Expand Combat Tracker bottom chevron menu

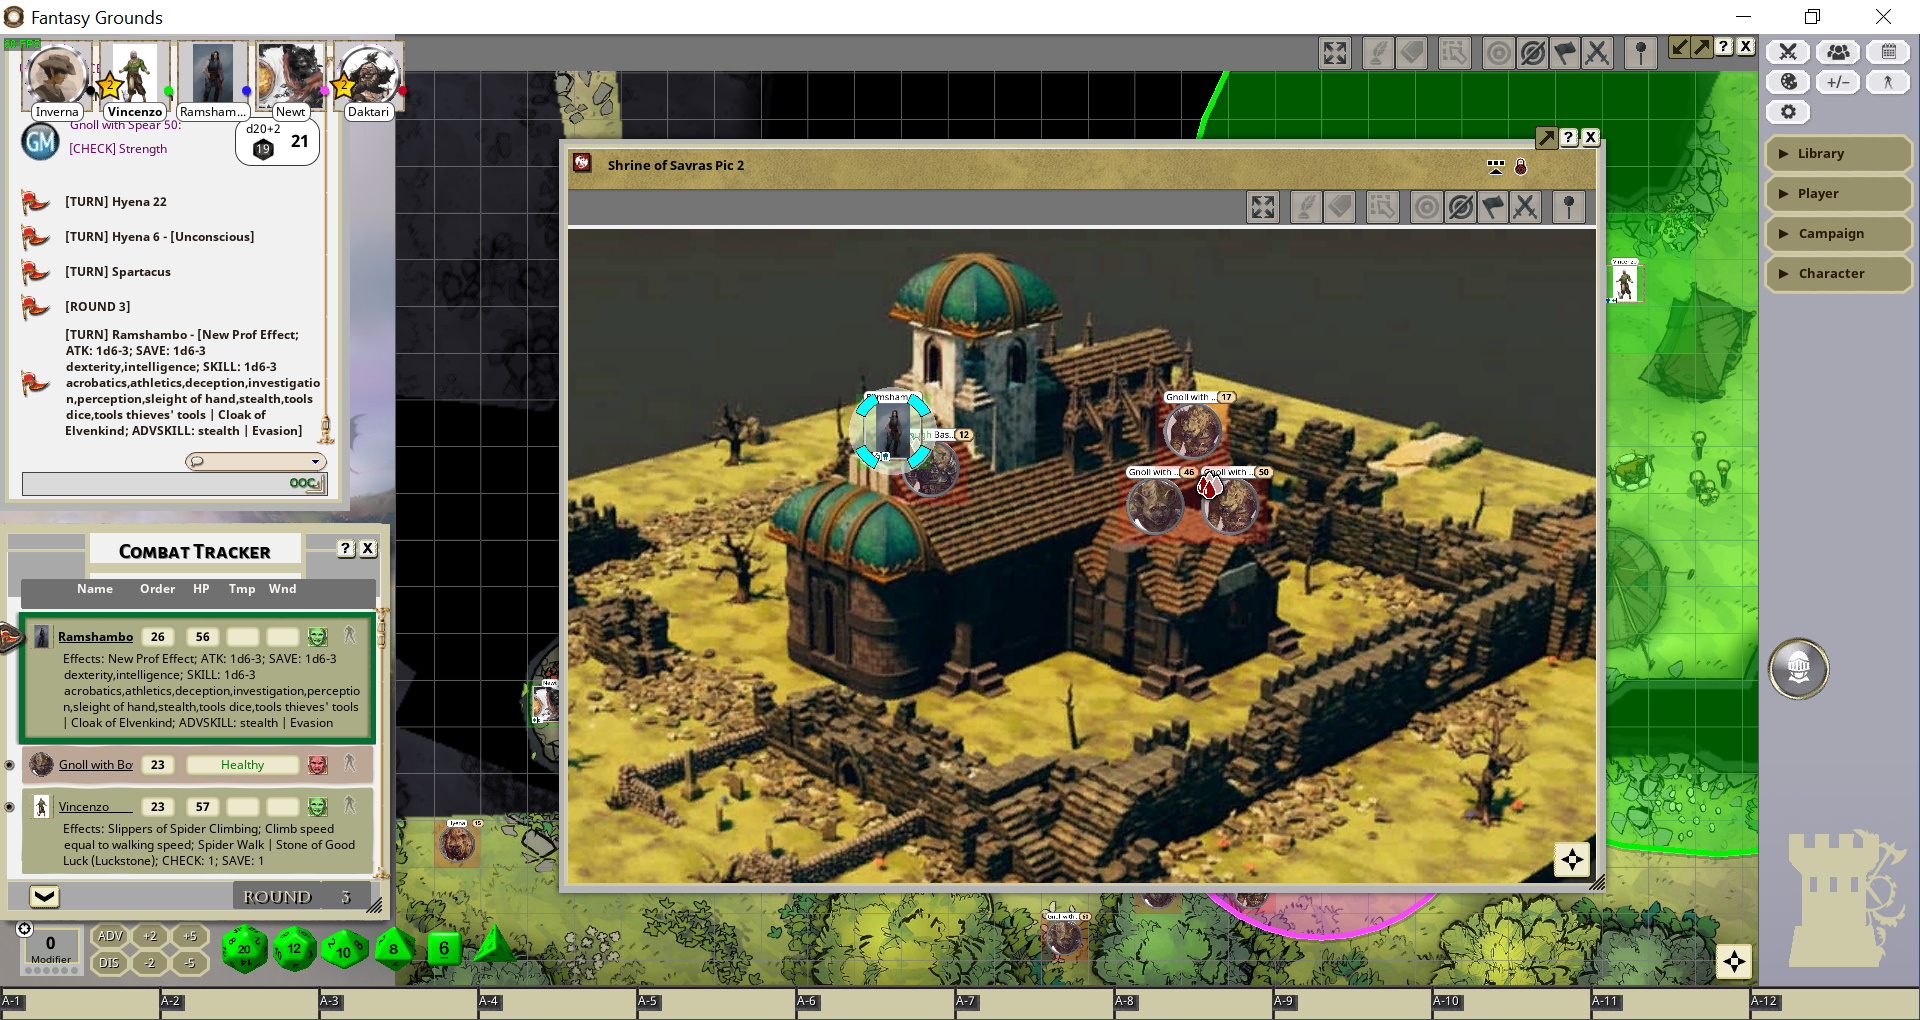(44, 896)
